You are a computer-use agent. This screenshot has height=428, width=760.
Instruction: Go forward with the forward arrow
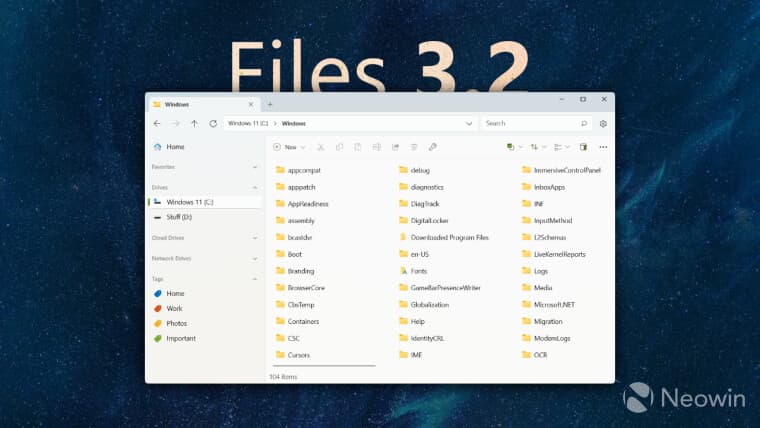[176, 124]
